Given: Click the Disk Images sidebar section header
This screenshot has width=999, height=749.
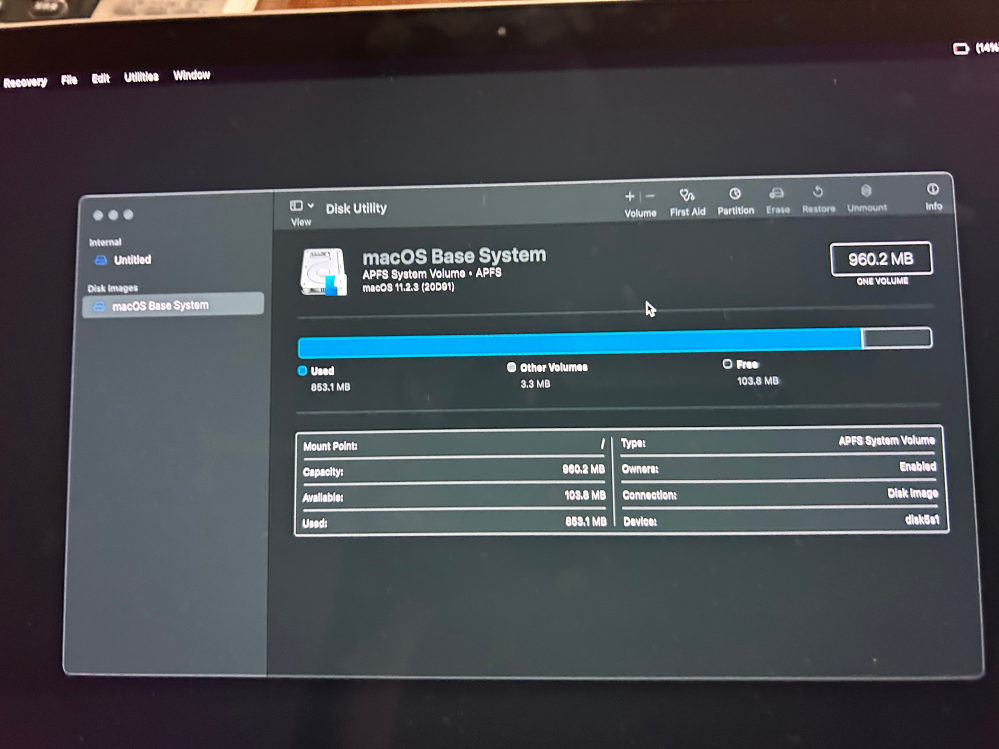Looking at the screenshot, I should pyautogui.click(x=113, y=289).
